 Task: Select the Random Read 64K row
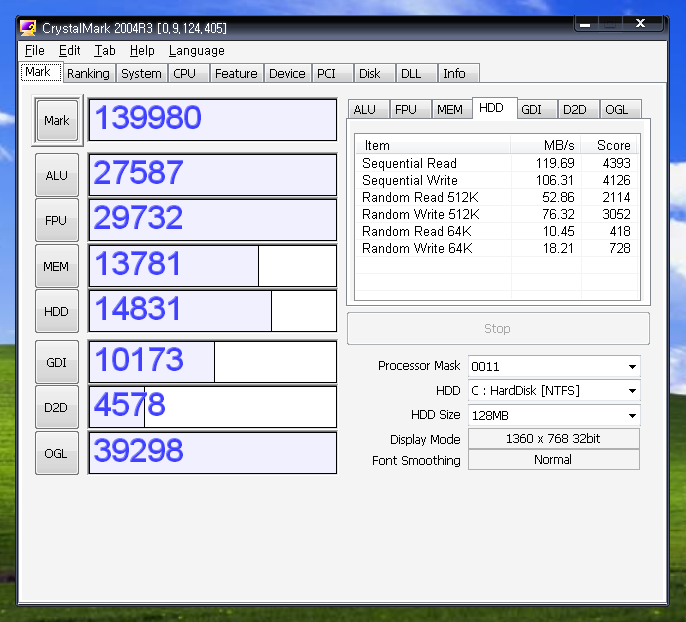(497, 231)
